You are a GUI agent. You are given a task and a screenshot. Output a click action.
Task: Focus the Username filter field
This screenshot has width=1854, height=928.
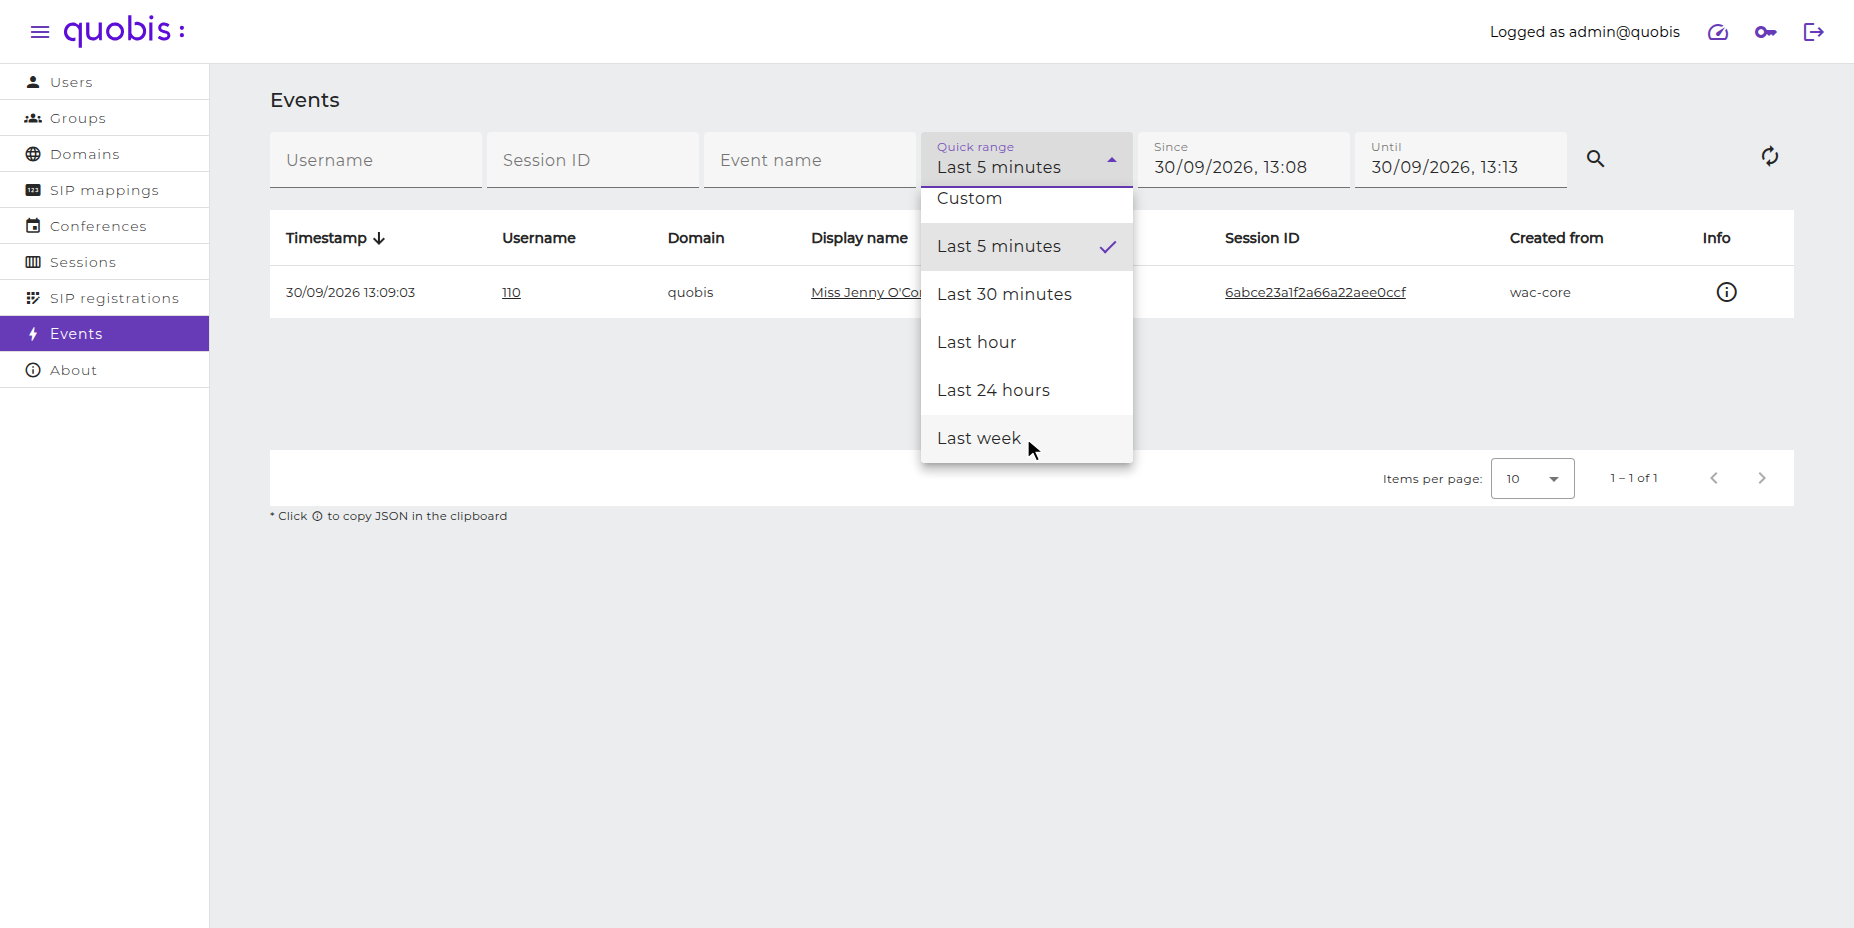376,160
